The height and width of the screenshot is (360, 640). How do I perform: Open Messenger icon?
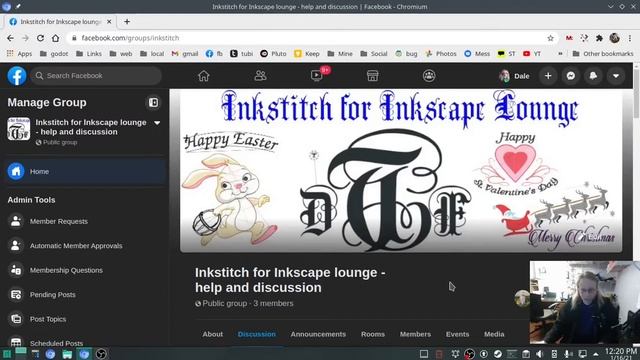[x=571, y=76]
